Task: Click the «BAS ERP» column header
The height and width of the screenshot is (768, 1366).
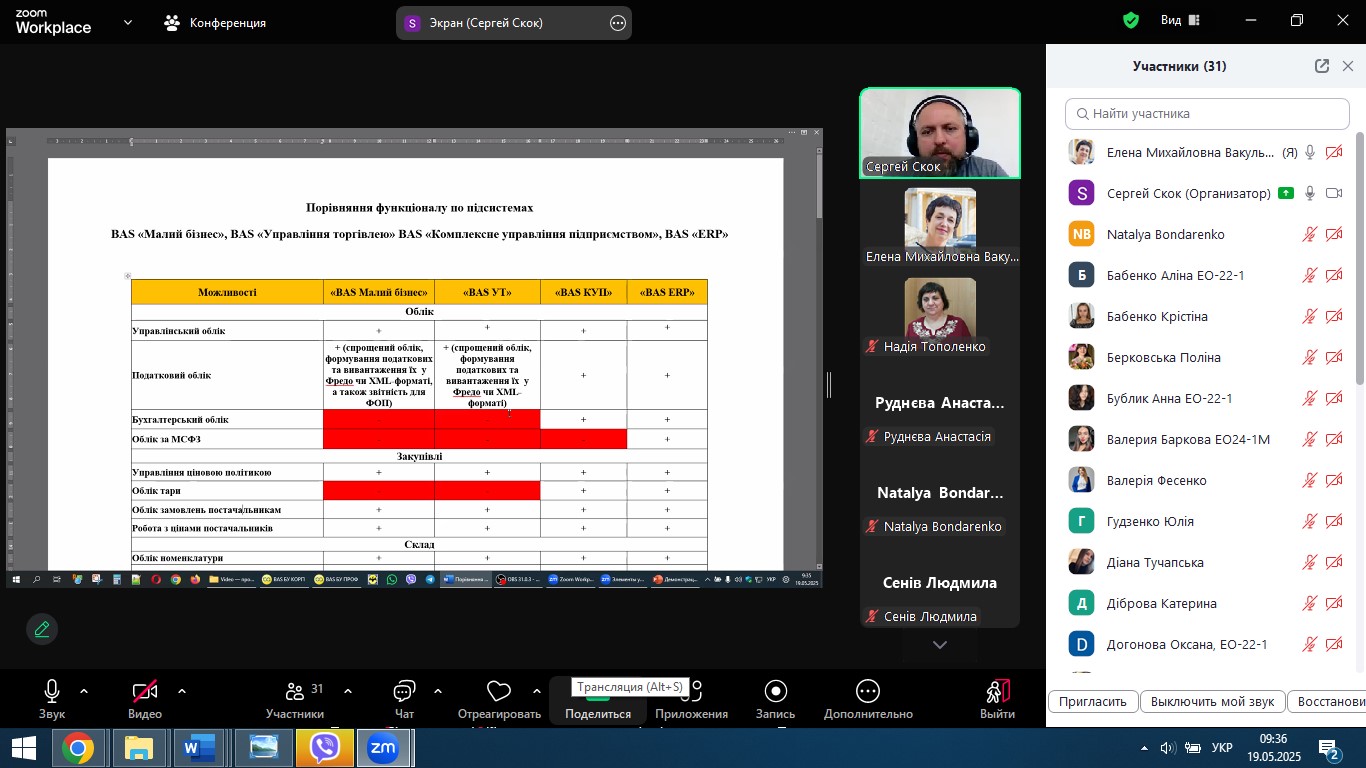Action: point(667,292)
